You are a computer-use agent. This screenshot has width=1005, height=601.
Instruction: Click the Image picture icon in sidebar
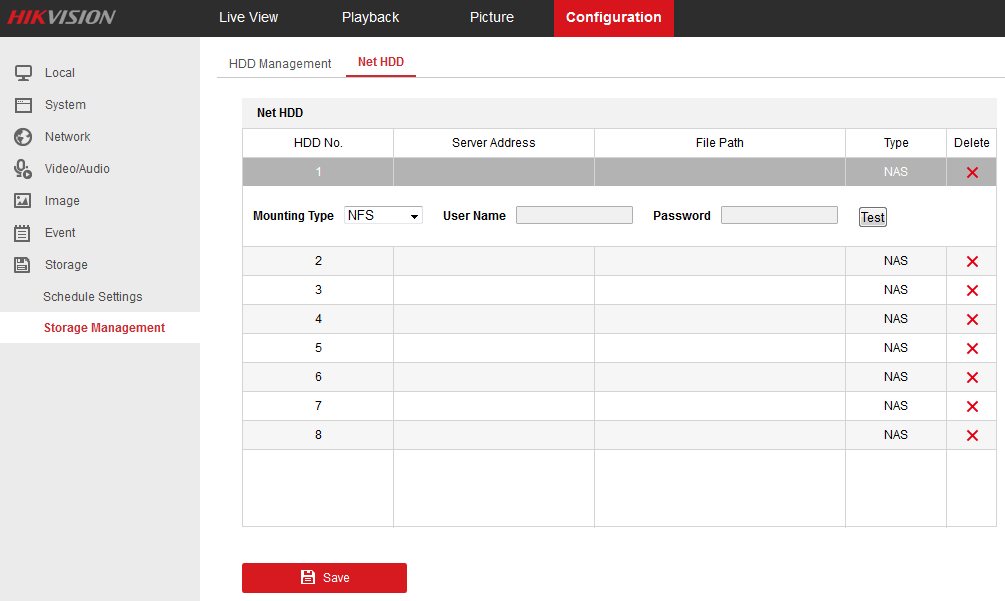pyautogui.click(x=23, y=201)
